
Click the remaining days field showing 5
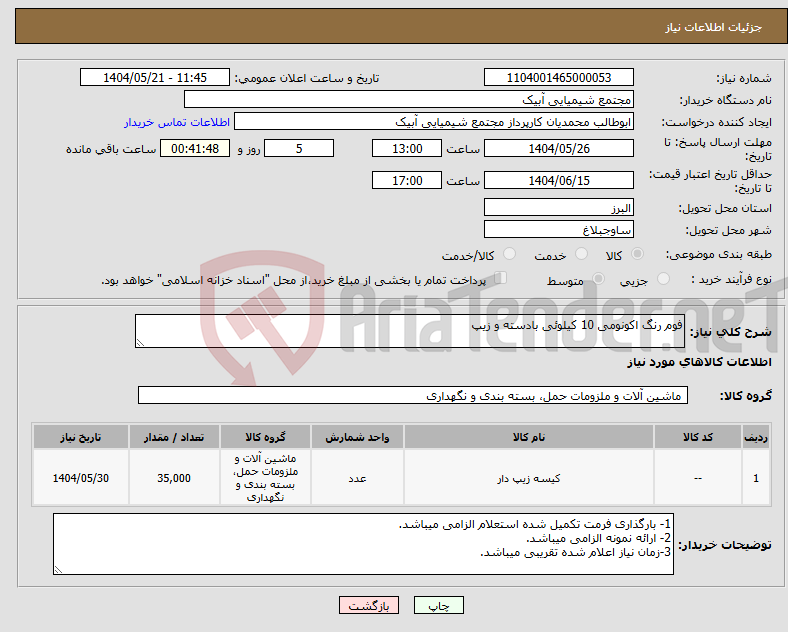click(299, 149)
